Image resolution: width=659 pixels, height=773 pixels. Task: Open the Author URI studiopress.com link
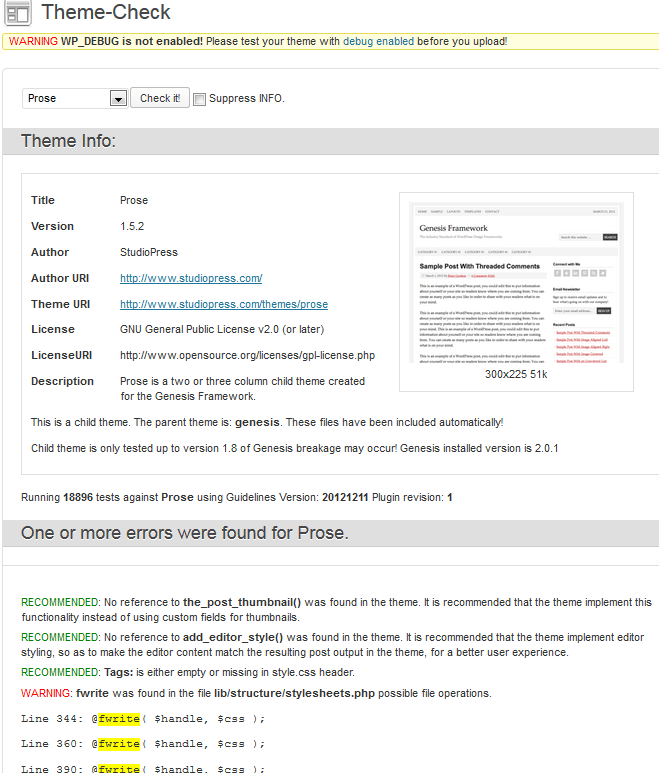coord(191,278)
